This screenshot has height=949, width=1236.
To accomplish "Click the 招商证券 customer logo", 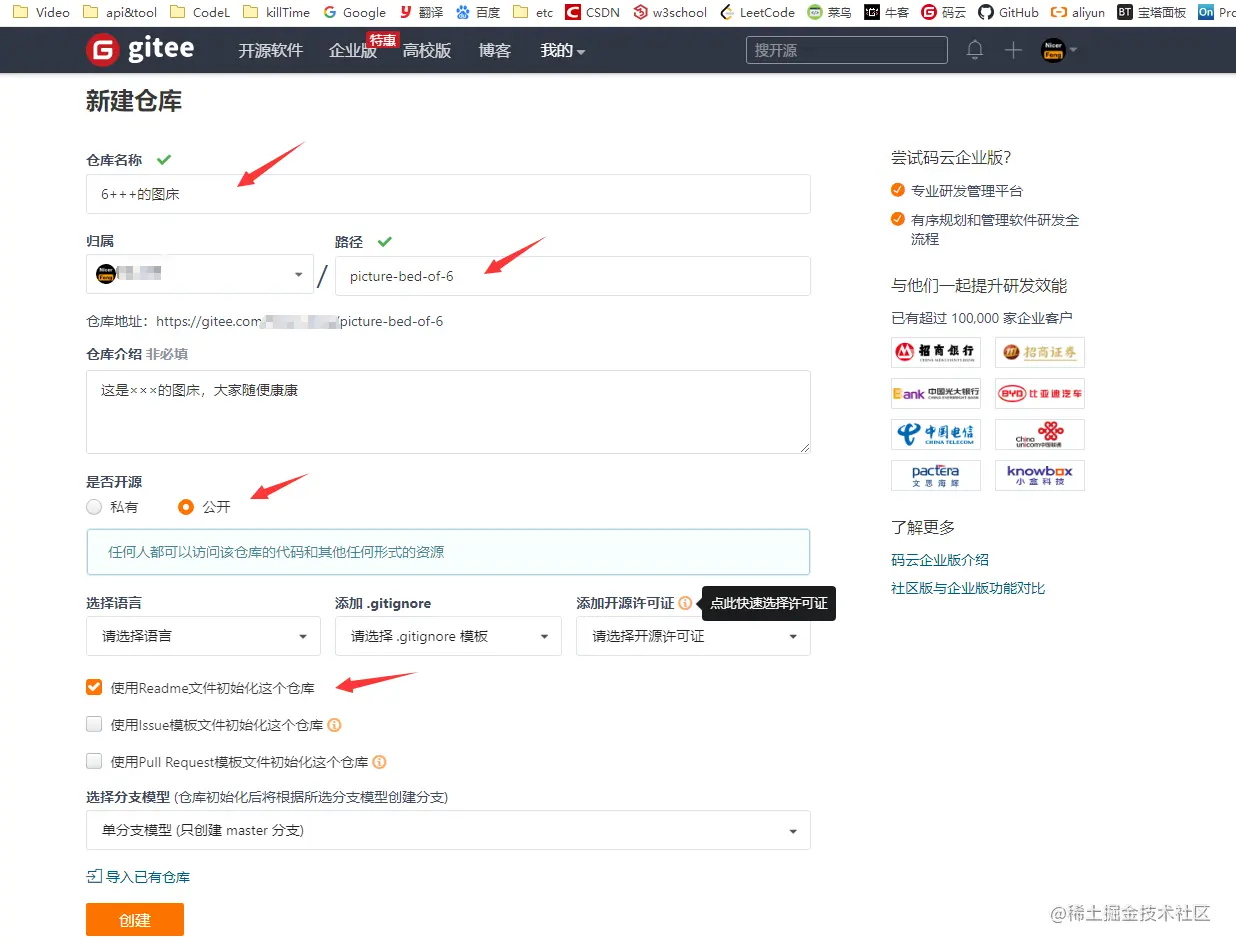I will tap(1040, 352).
